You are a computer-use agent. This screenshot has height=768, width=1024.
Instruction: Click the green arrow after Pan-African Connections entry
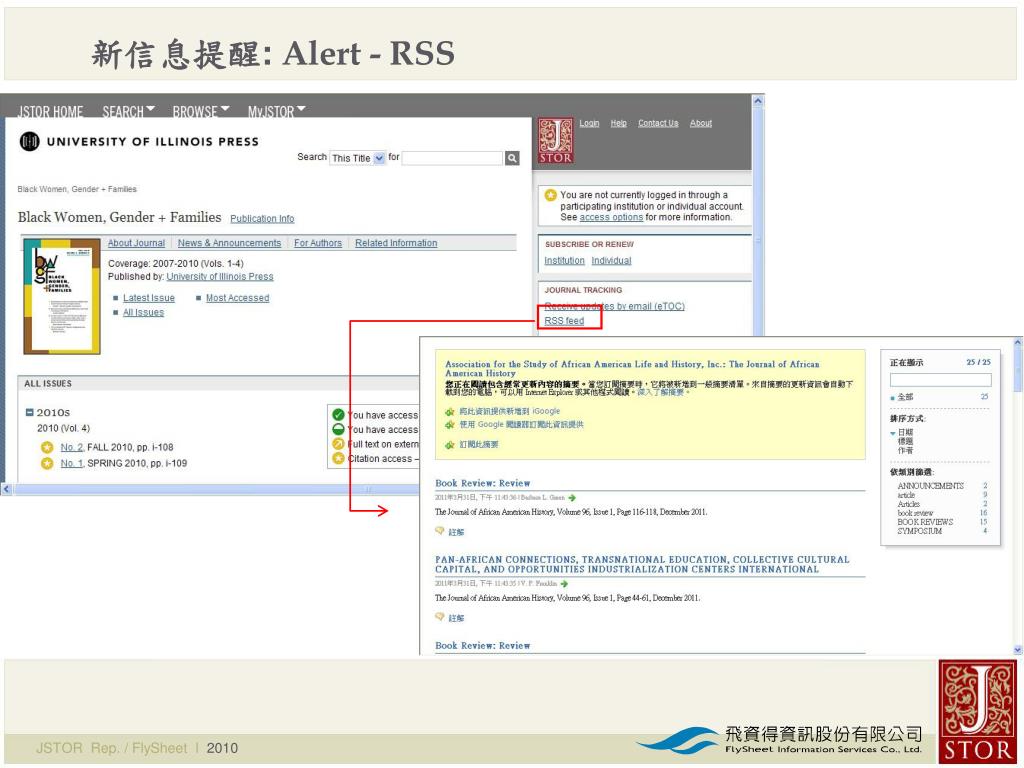[564, 584]
